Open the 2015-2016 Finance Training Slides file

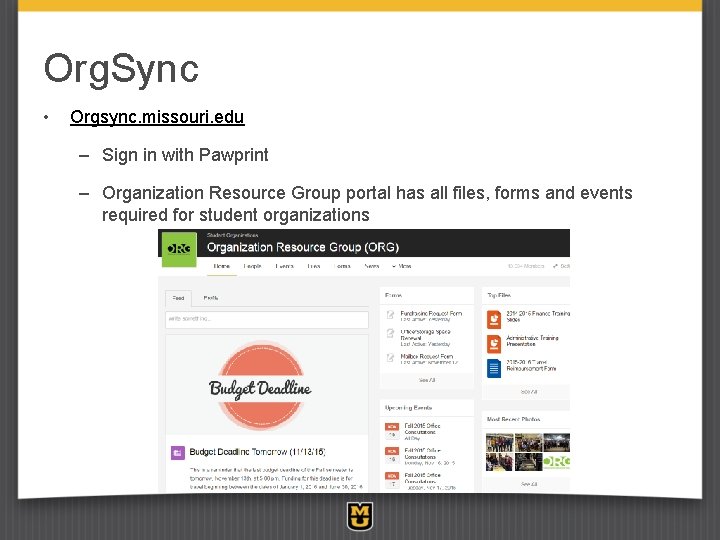538,316
